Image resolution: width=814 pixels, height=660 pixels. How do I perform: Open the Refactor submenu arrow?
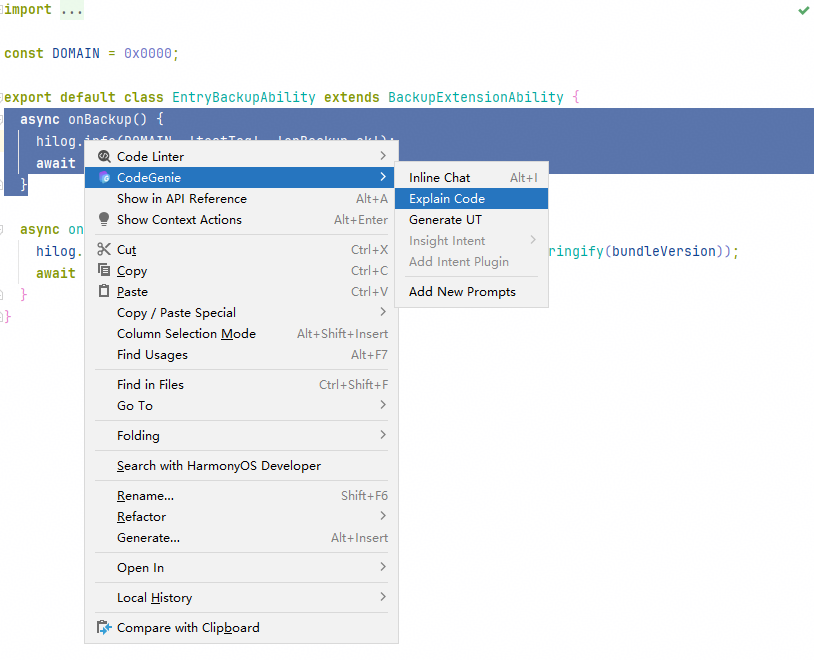(x=383, y=517)
